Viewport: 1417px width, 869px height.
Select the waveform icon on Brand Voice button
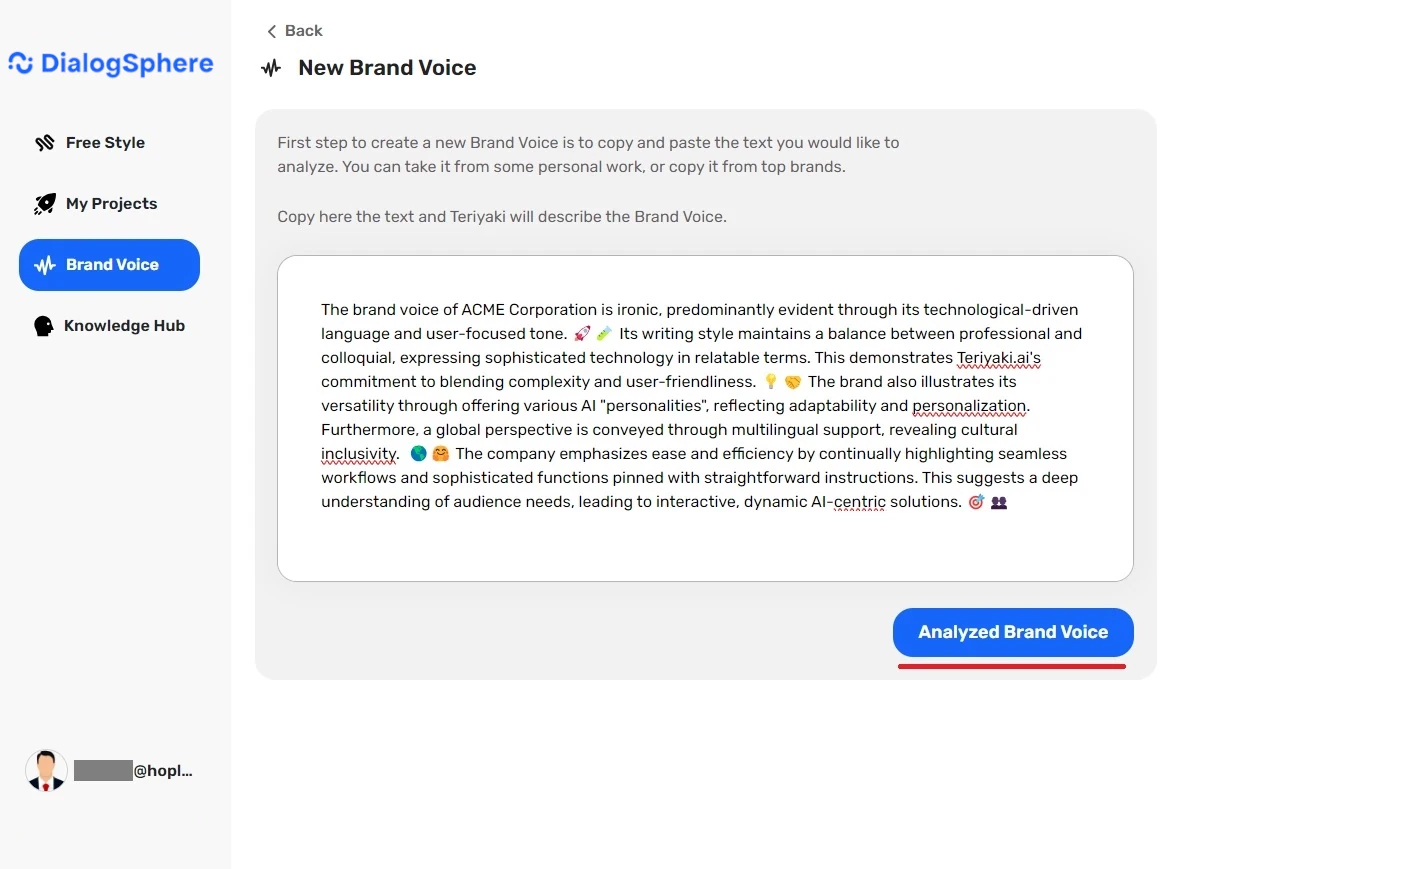44,265
